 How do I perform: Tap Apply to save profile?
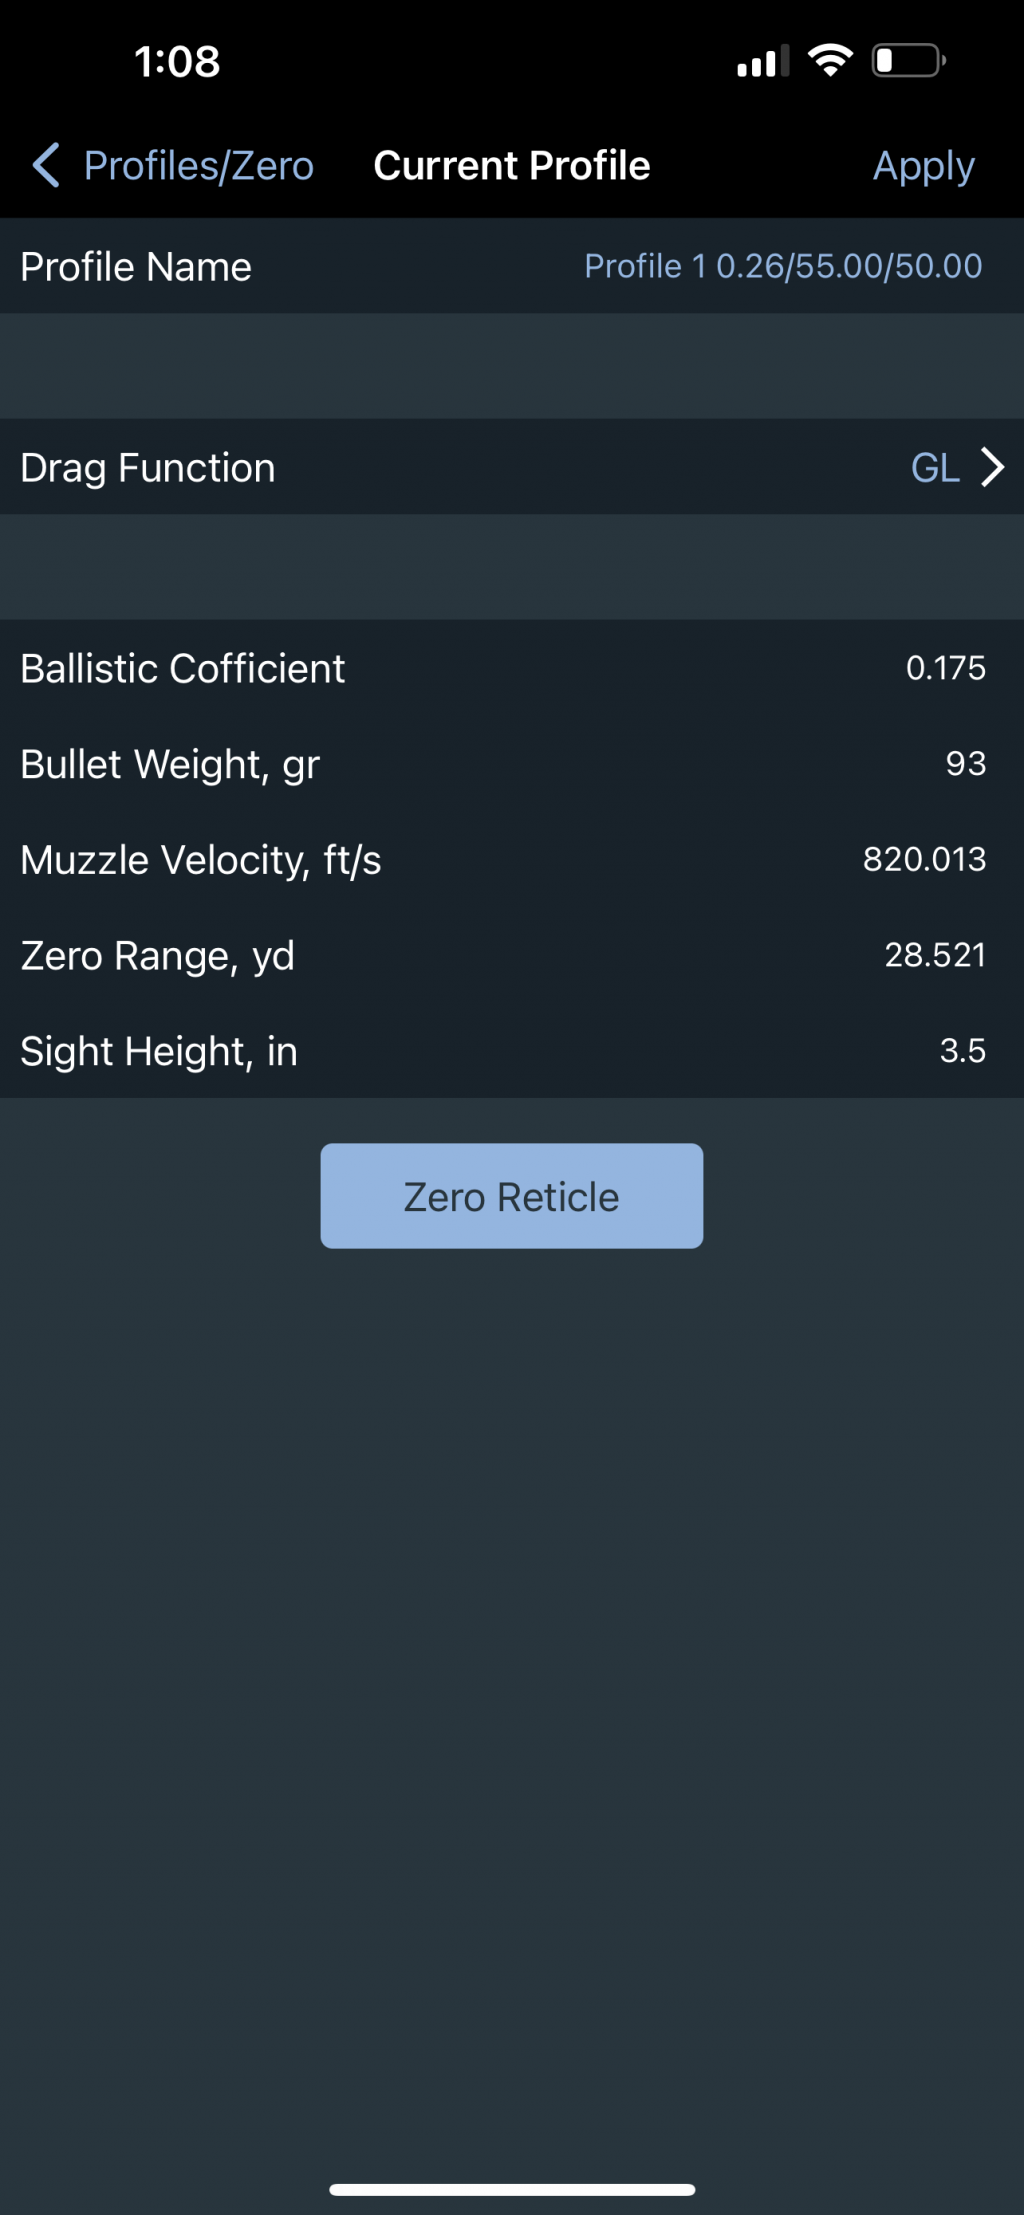point(923,166)
